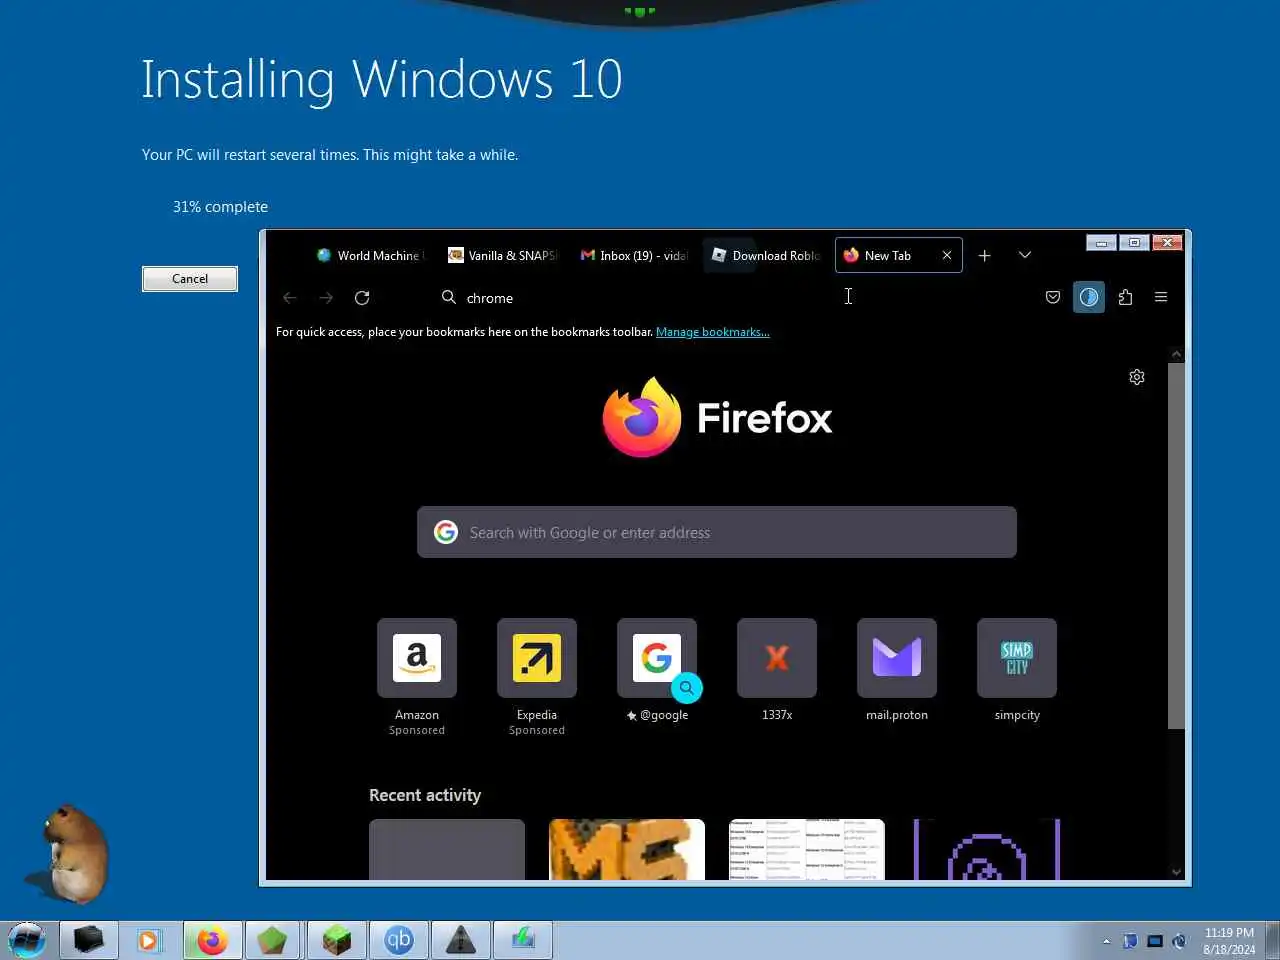Open new tab personalize gear icon
This screenshot has height=960, width=1280.
click(1137, 377)
